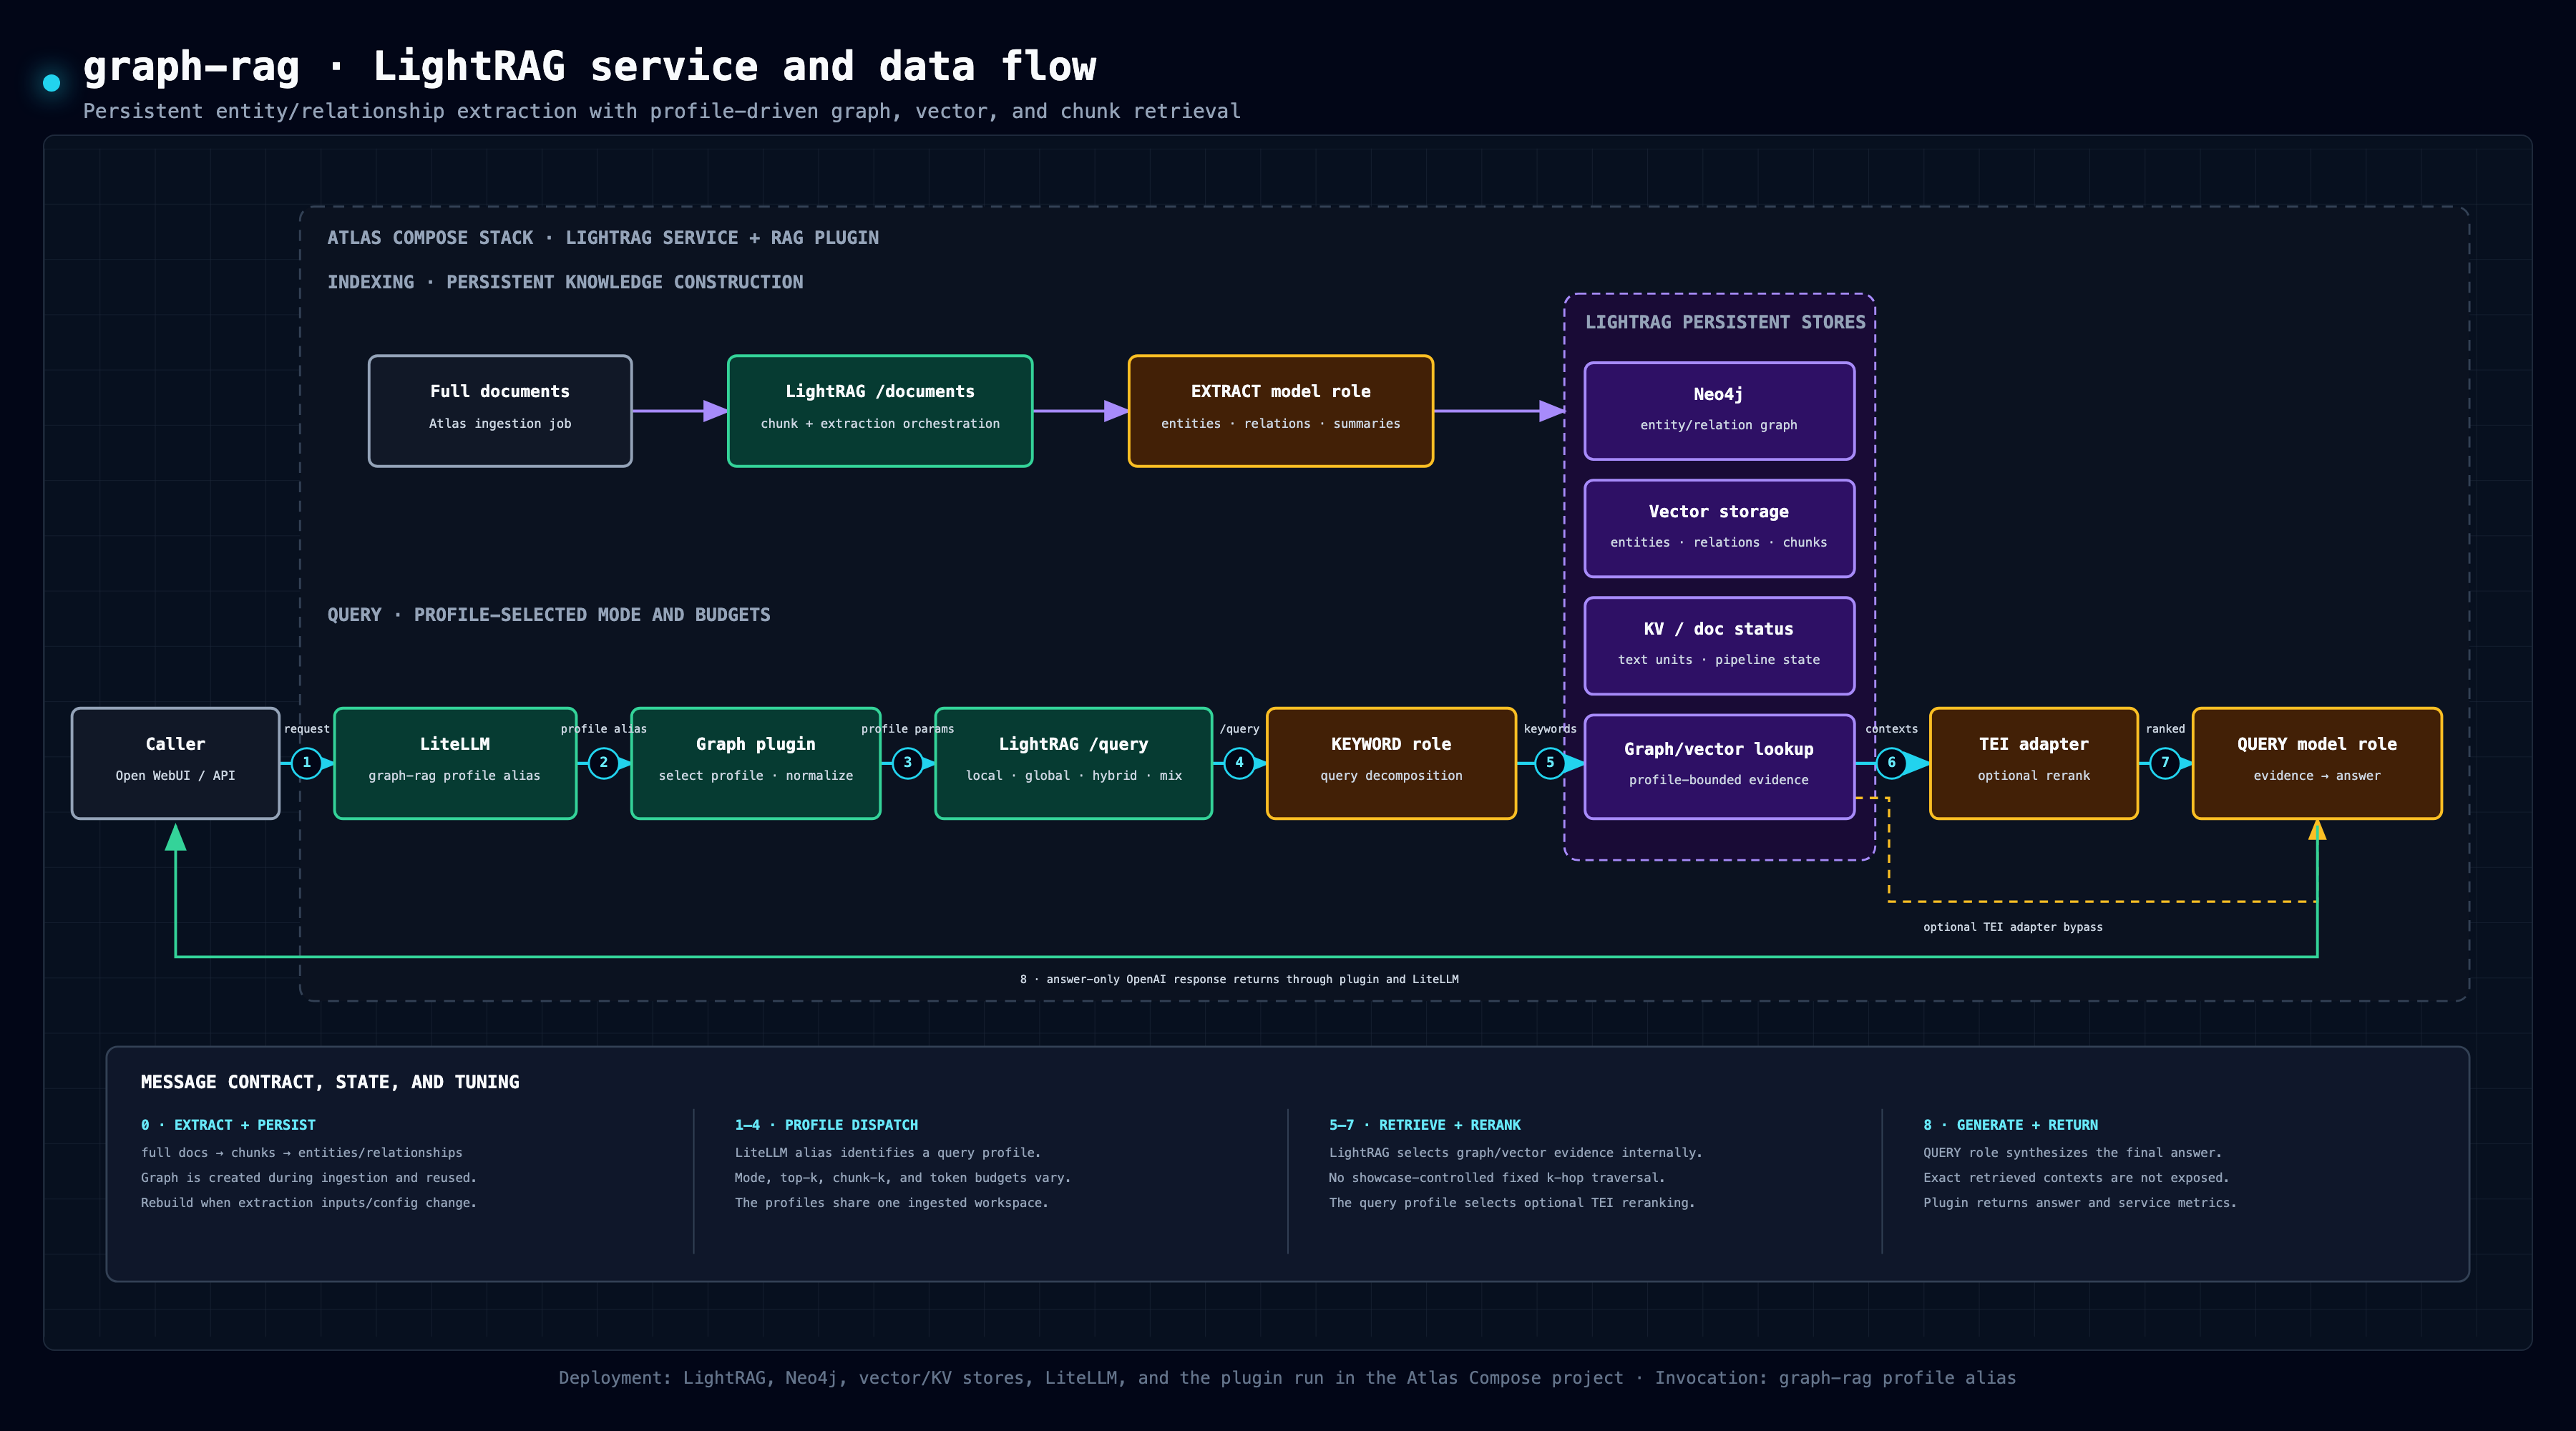Click 'Graph is created during ingestion' line
This screenshot has width=2576, height=1431.
(x=309, y=1178)
